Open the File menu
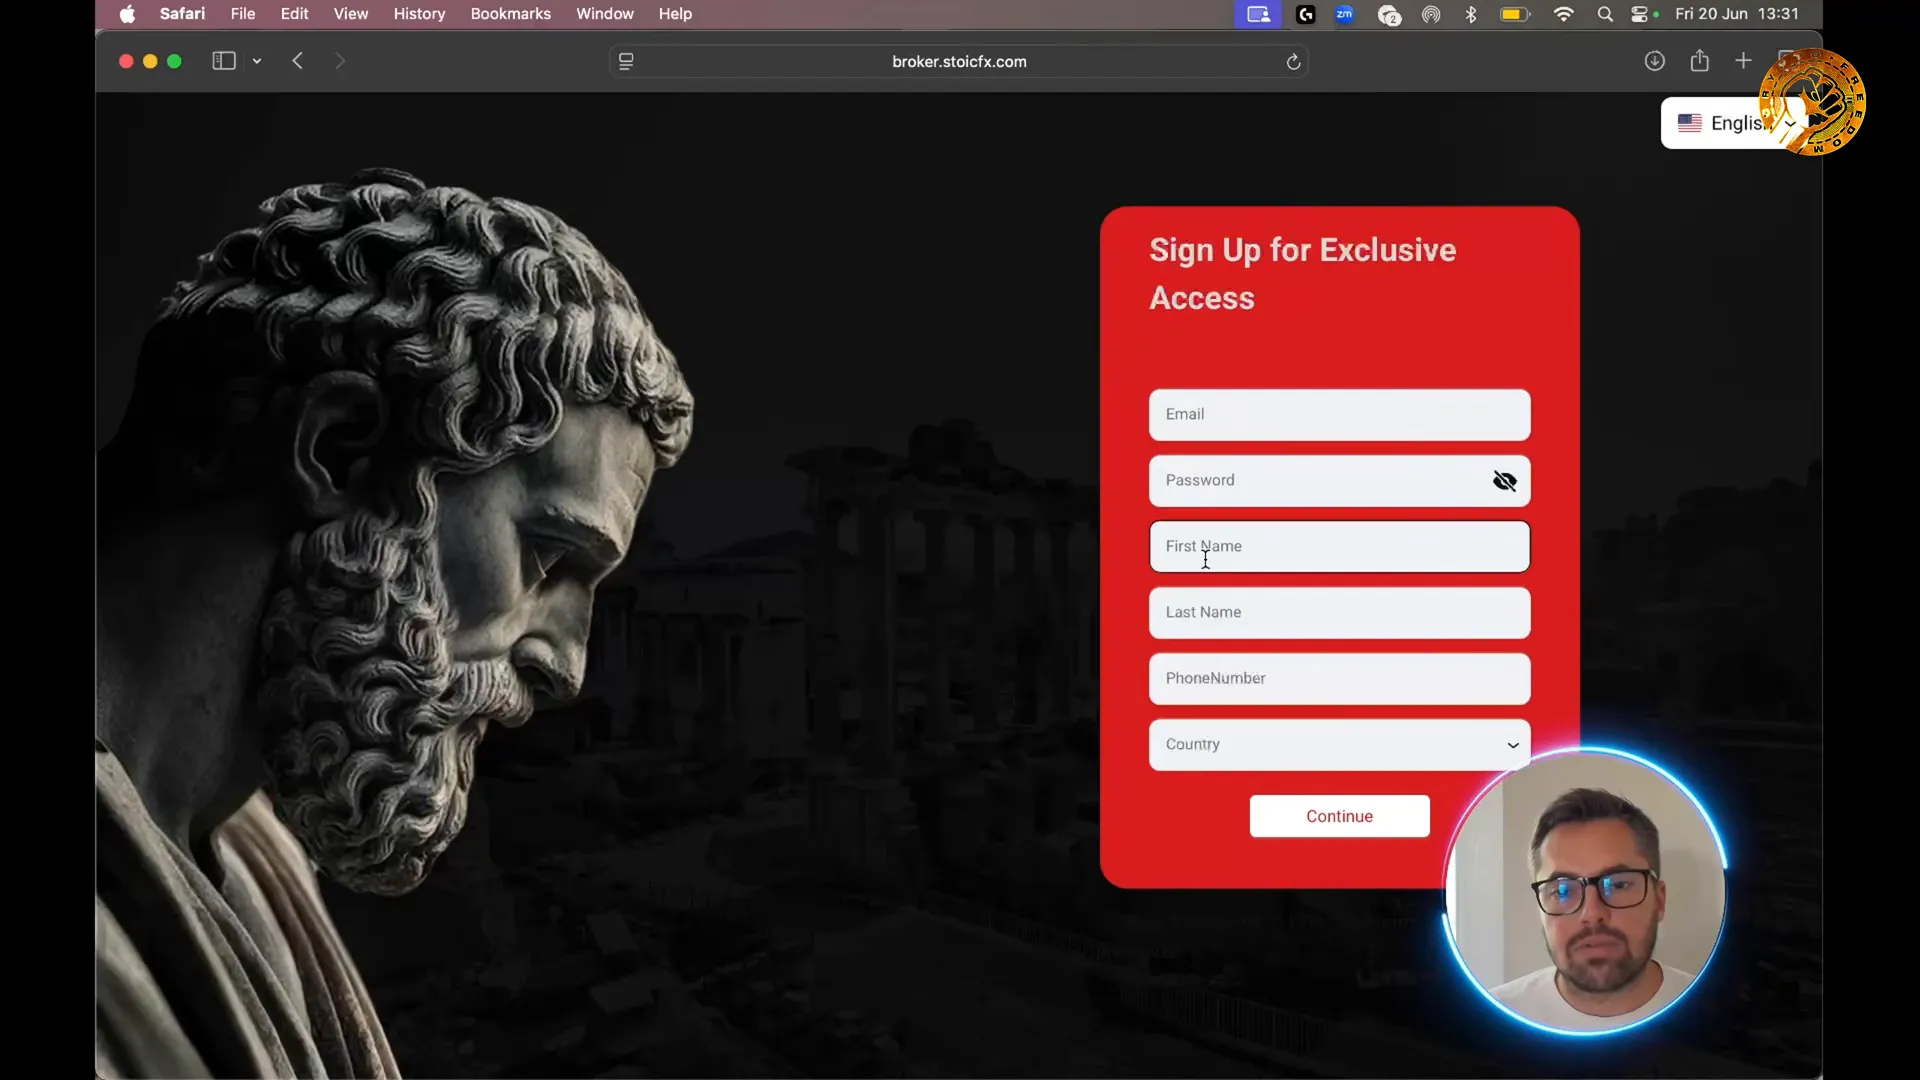Screen dimensions: 1920x1080 coord(243,14)
